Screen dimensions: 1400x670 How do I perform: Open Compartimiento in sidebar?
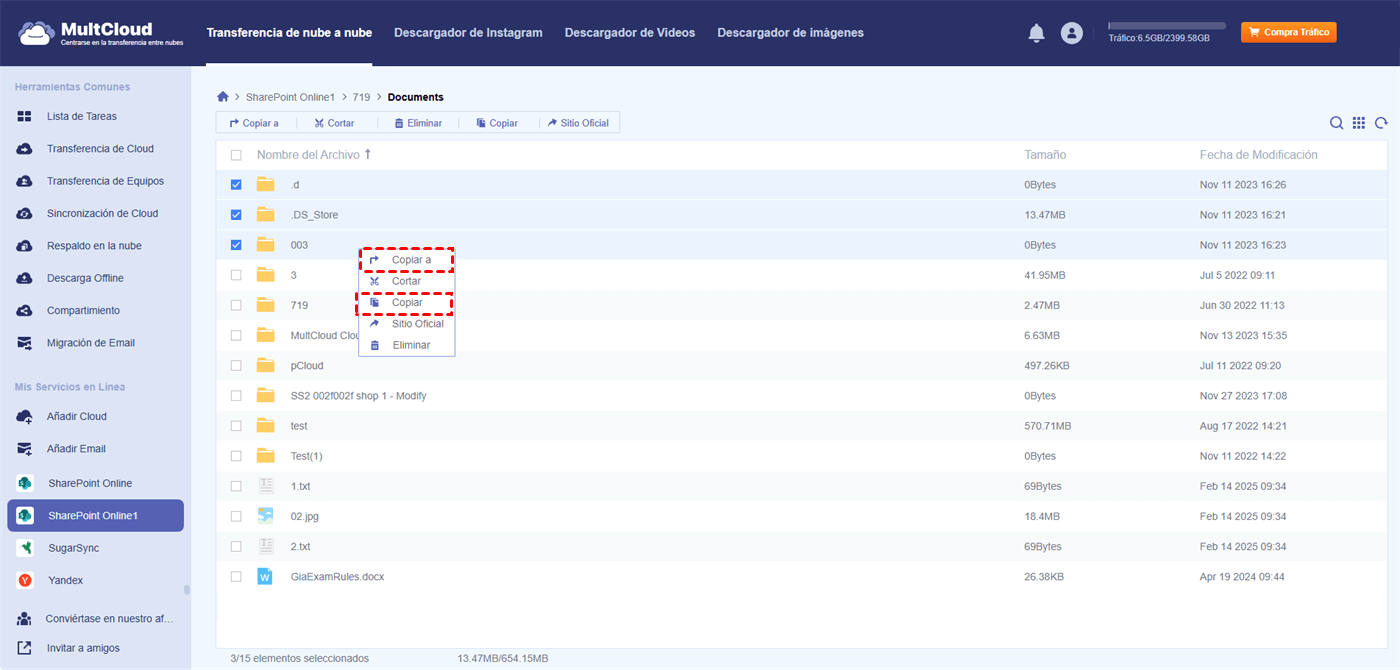83,311
